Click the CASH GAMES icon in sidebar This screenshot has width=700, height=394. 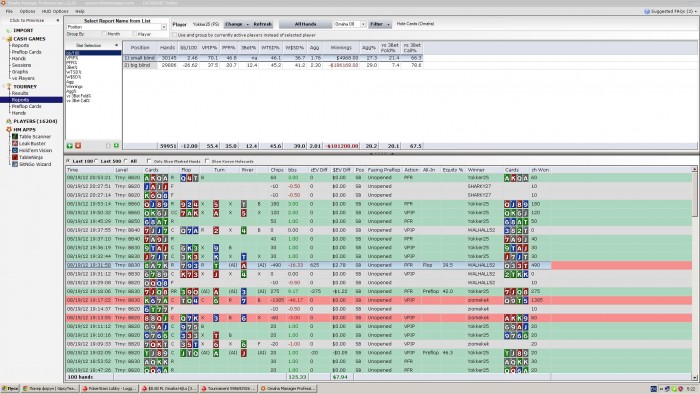pos(9,39)
